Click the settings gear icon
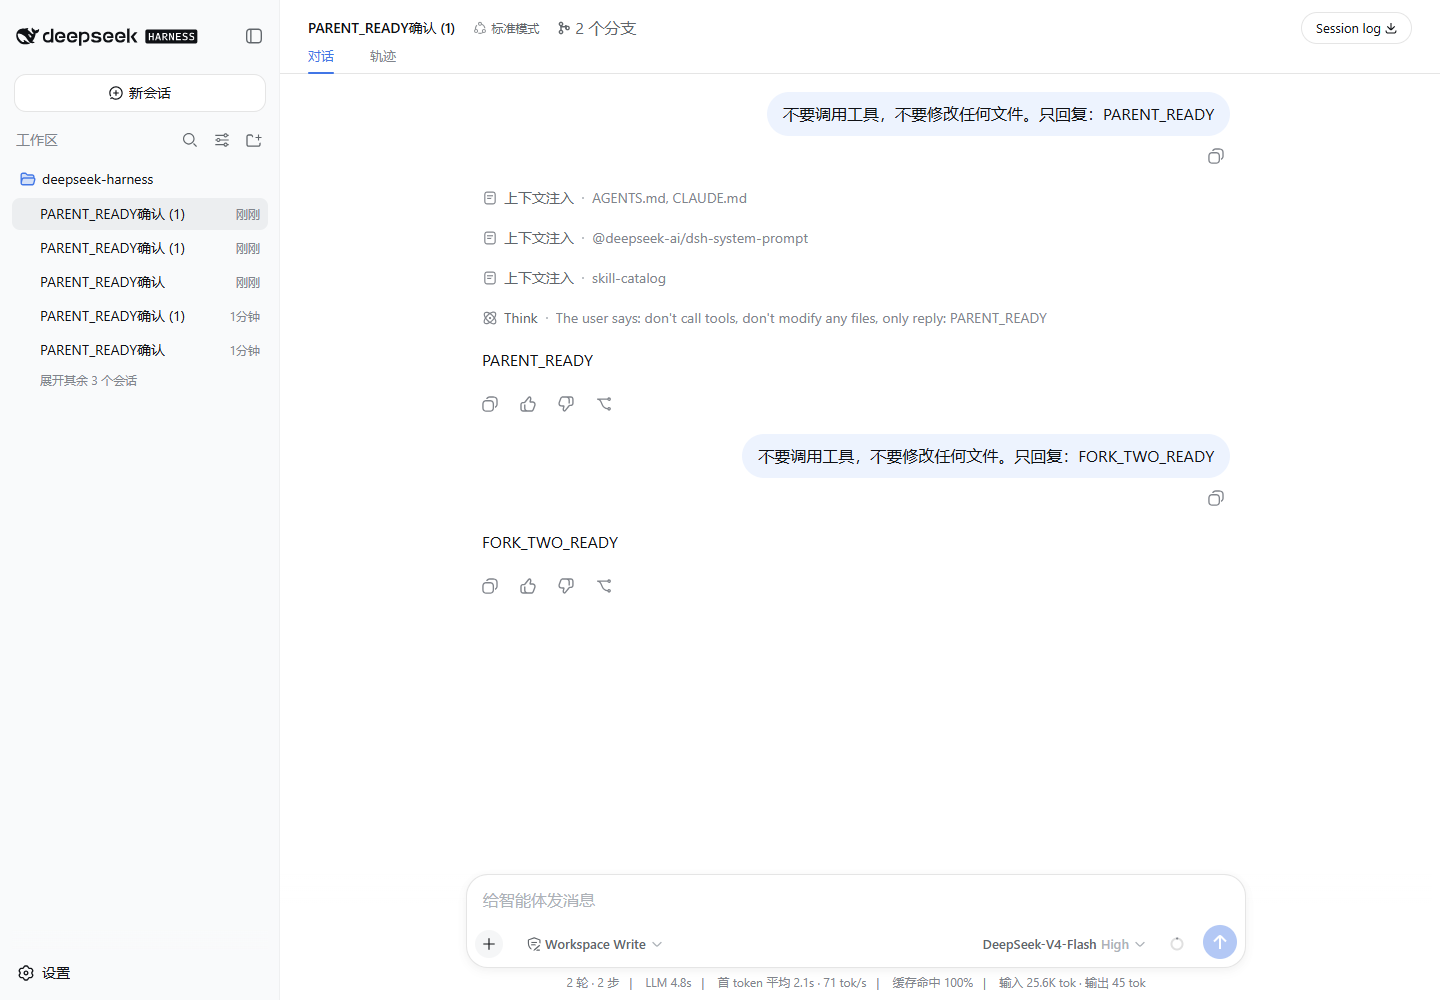1440x1000 pixels. click(26, 973)
